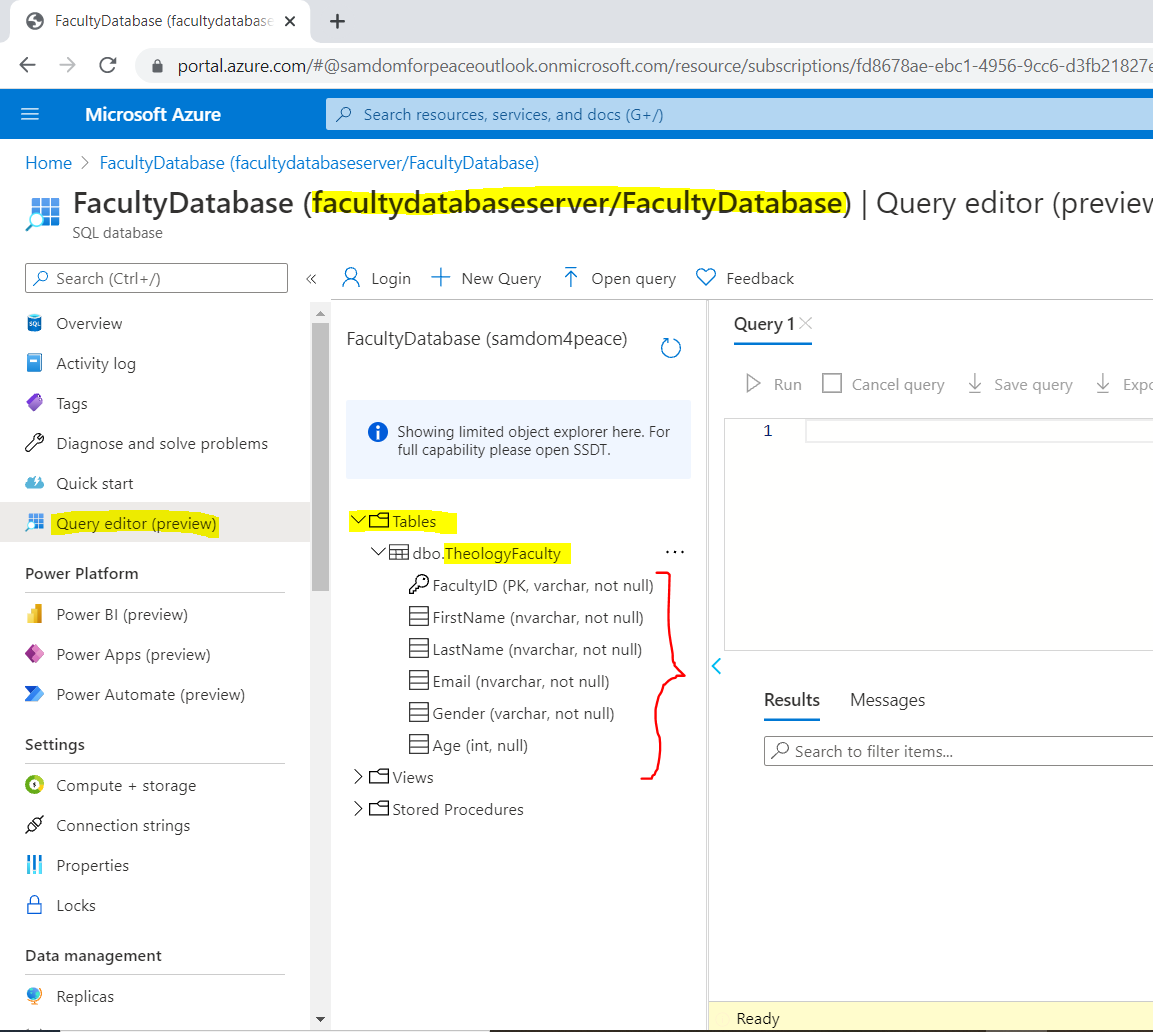Click the Activity log icon
Viewport: 1153px width, 1032px height.
(x=35, y=363)
